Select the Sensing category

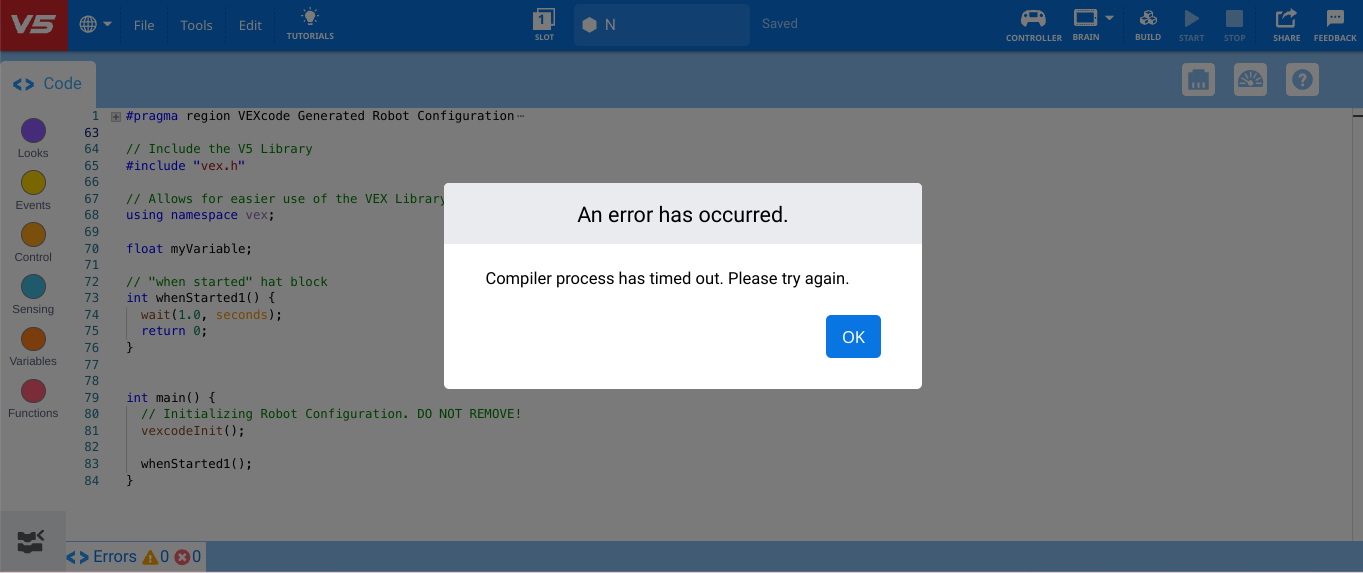pyautogui.click(x=33, y=294)
